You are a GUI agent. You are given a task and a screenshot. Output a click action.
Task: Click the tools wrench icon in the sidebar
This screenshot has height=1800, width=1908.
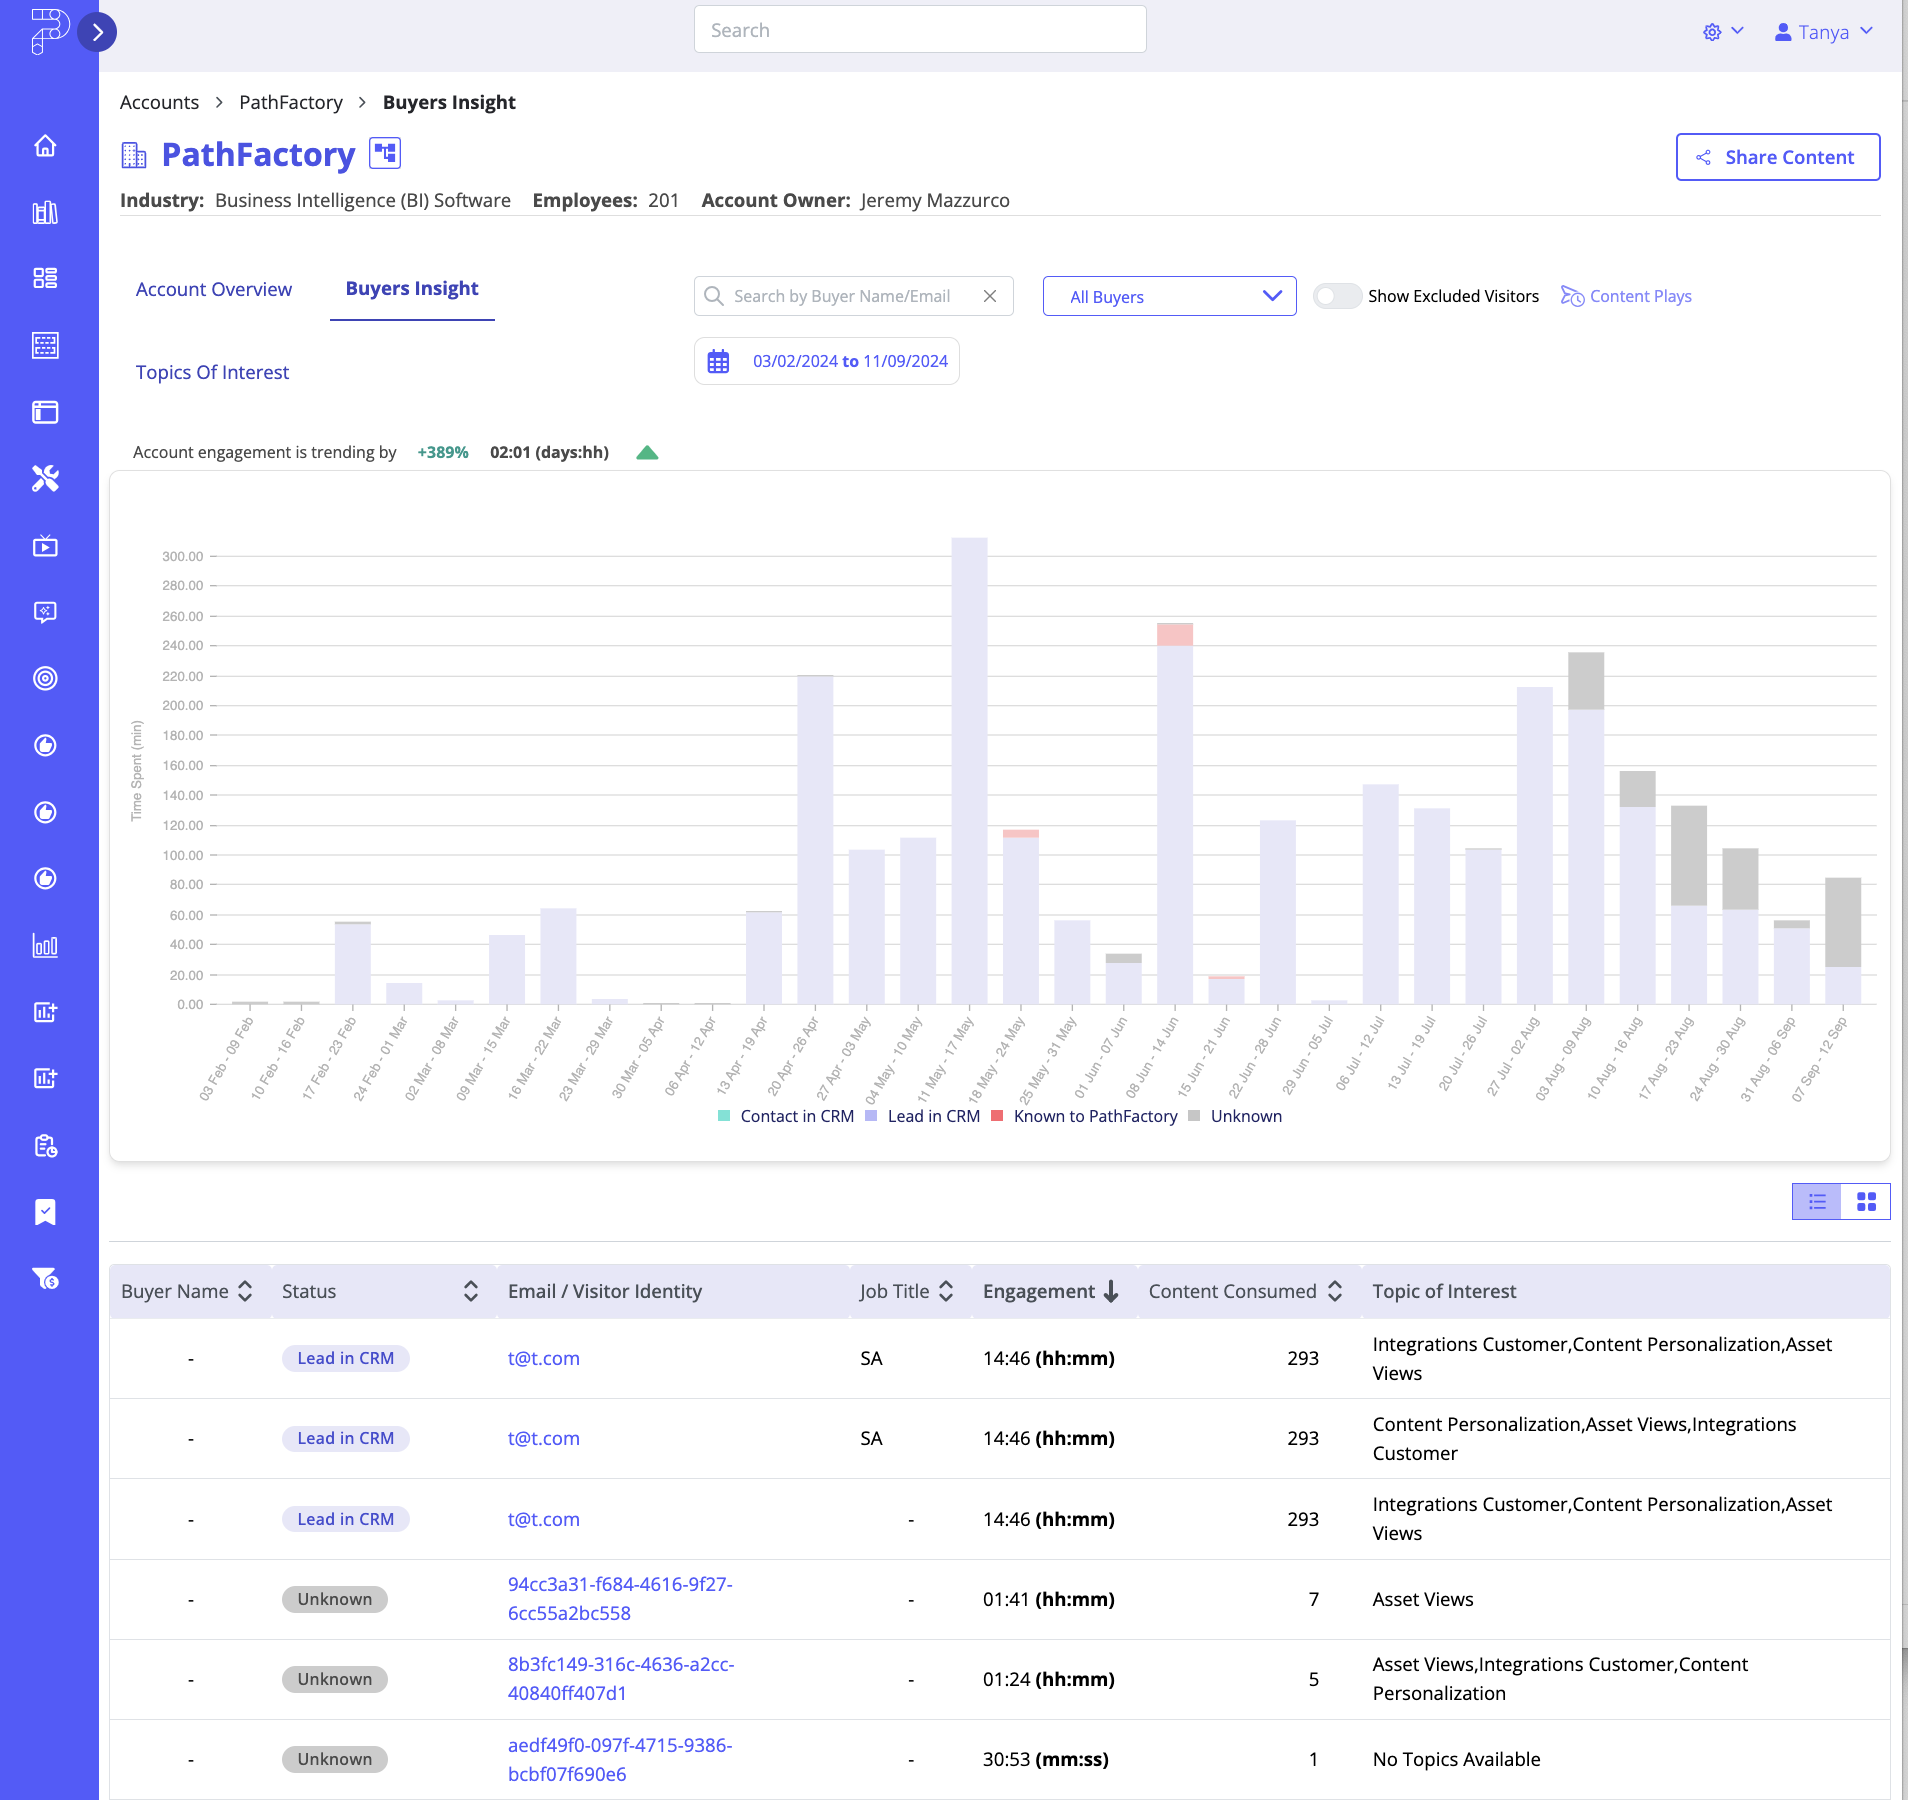(x=47, y=480)
